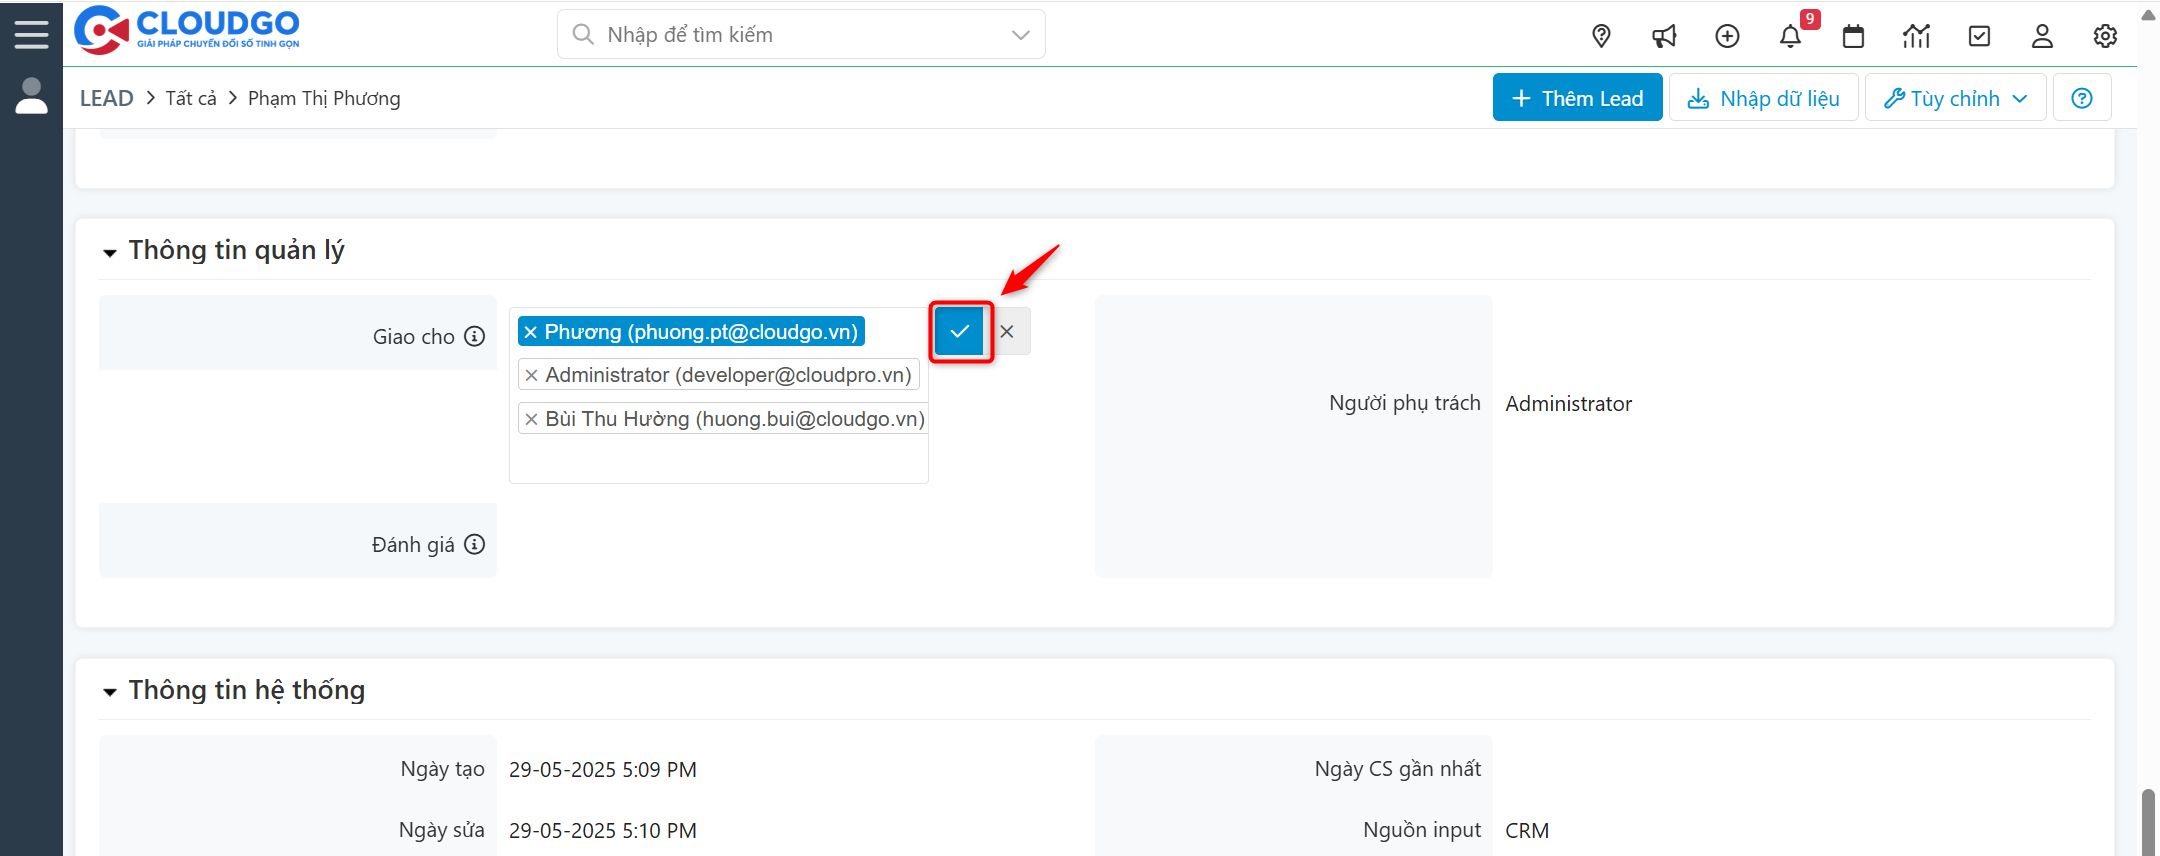Go to Tất cả in breadcrumb

191,98
